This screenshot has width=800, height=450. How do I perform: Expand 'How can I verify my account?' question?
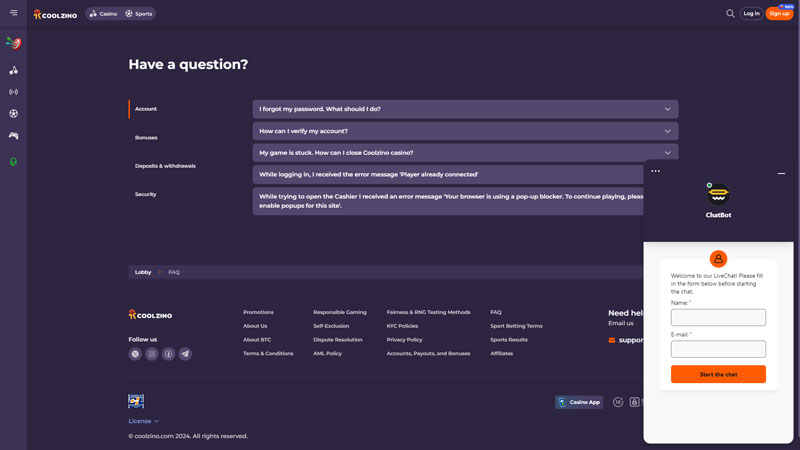[x=465, y=131]
